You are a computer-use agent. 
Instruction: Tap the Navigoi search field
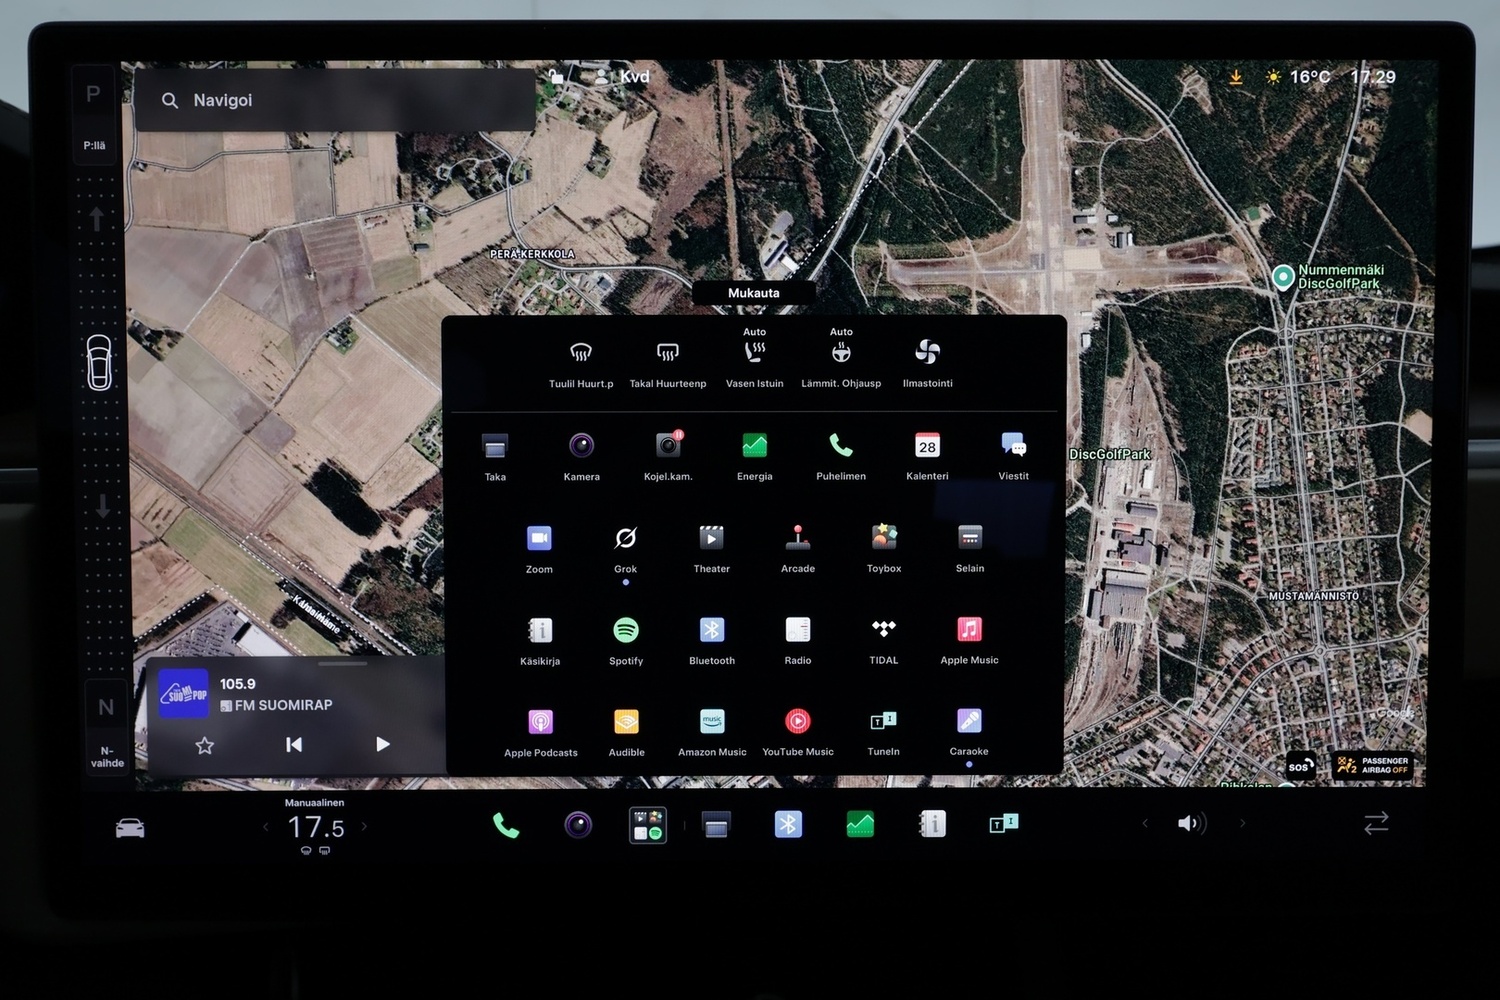tap(335, 100)
